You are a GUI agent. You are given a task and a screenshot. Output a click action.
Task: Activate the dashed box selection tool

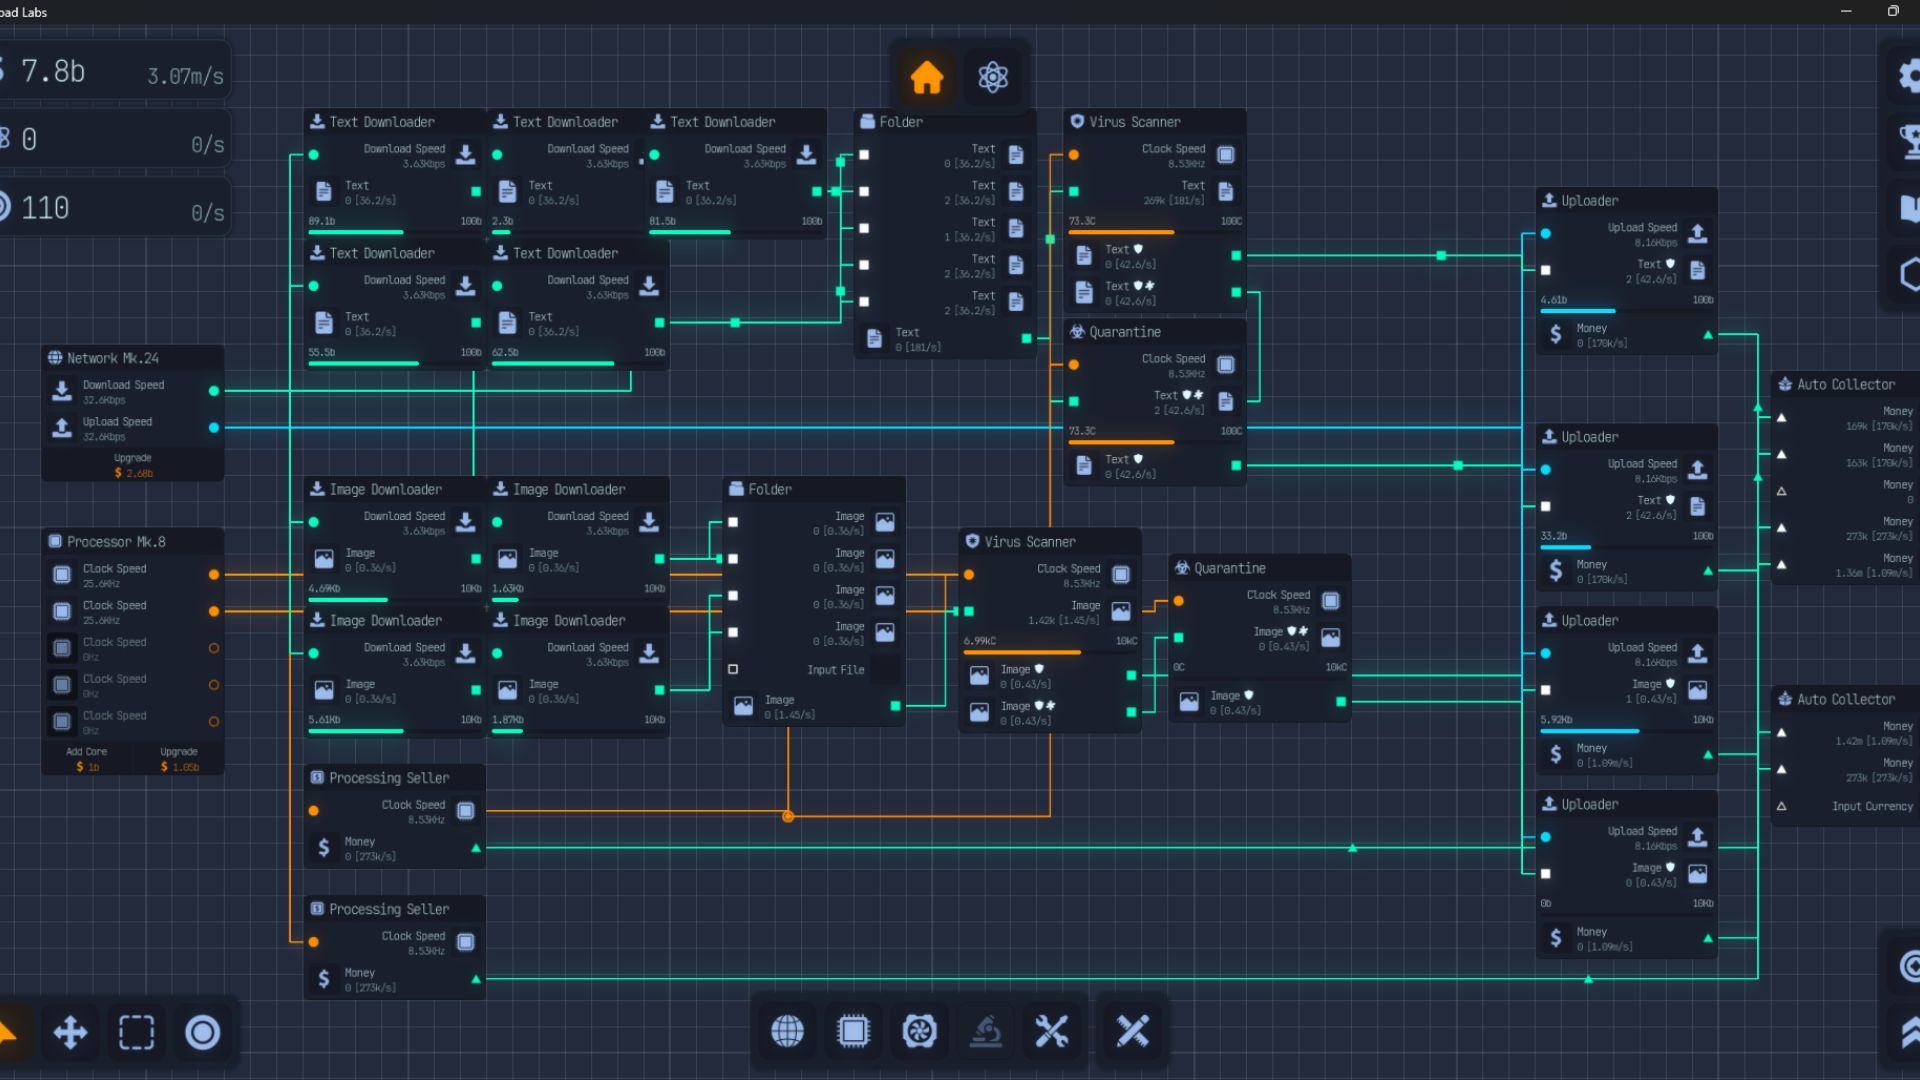tap(137, 1032)
